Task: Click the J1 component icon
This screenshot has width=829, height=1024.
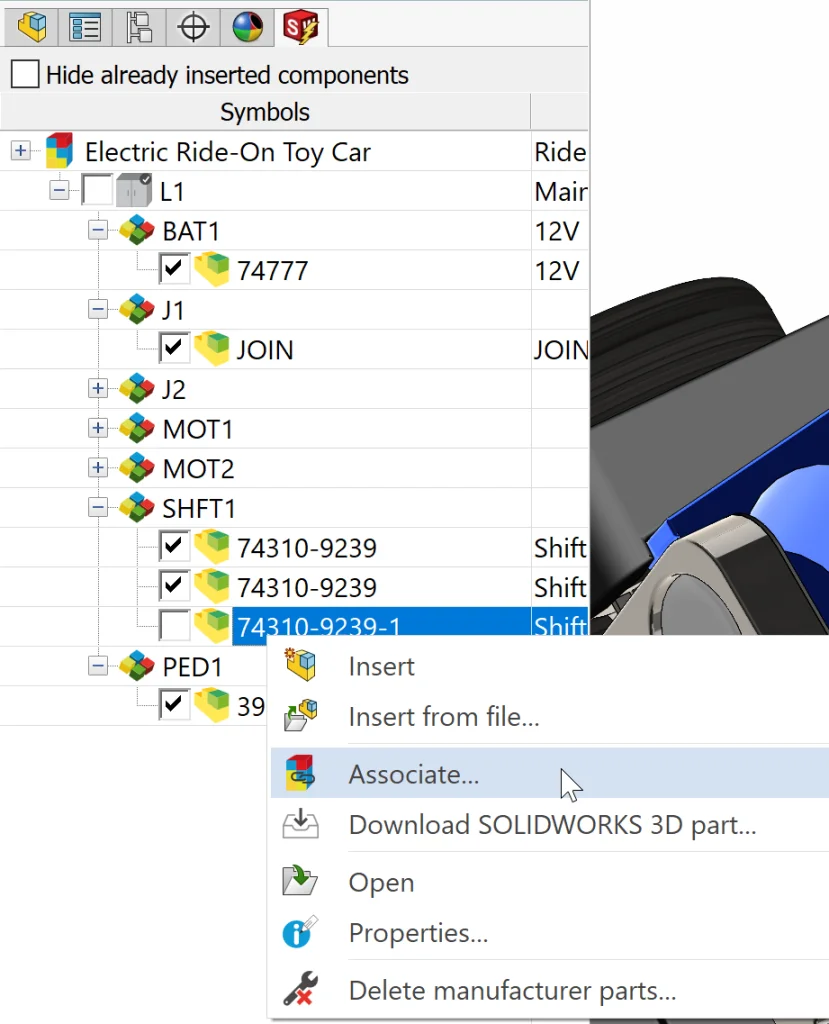Action: [x=137, y=309]
